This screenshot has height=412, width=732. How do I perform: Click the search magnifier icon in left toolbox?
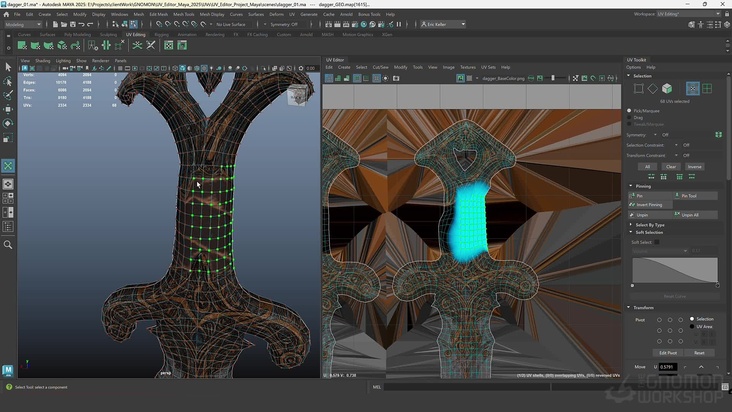8,244
